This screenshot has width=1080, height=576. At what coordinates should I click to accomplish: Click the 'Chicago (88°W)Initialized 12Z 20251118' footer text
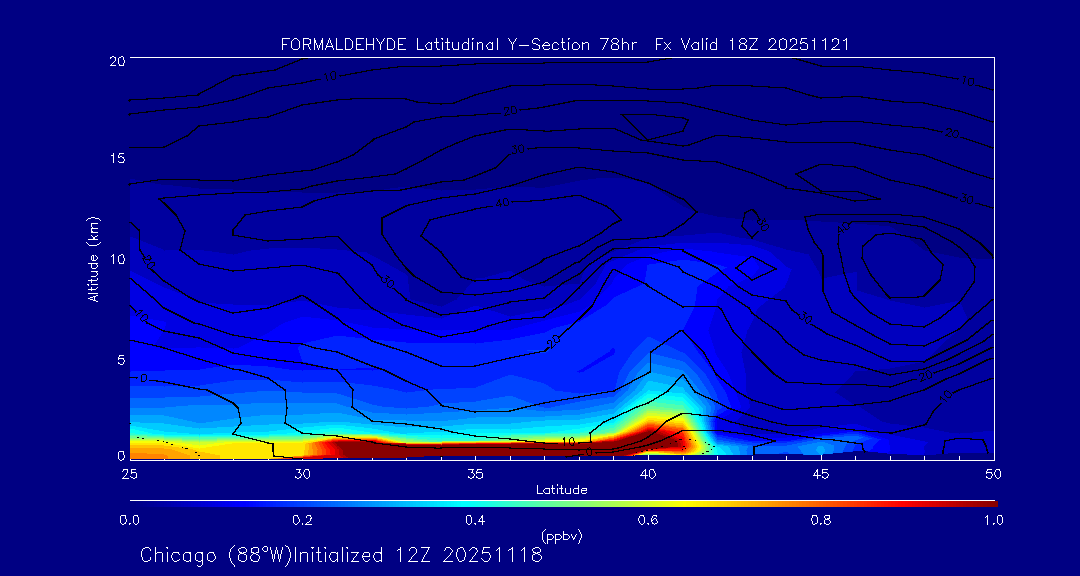pos(341,555)
